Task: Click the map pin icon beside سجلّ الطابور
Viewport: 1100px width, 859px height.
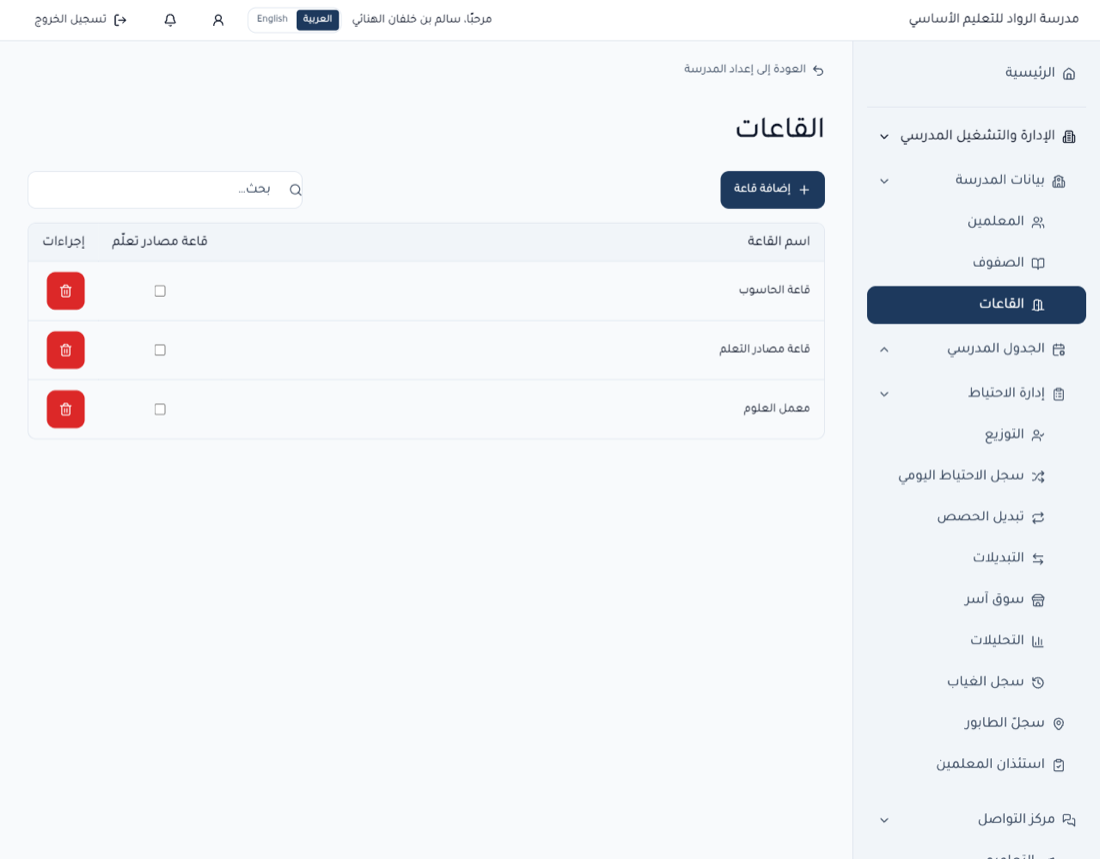Action: pyautogui.click(x=1059, y=724)
